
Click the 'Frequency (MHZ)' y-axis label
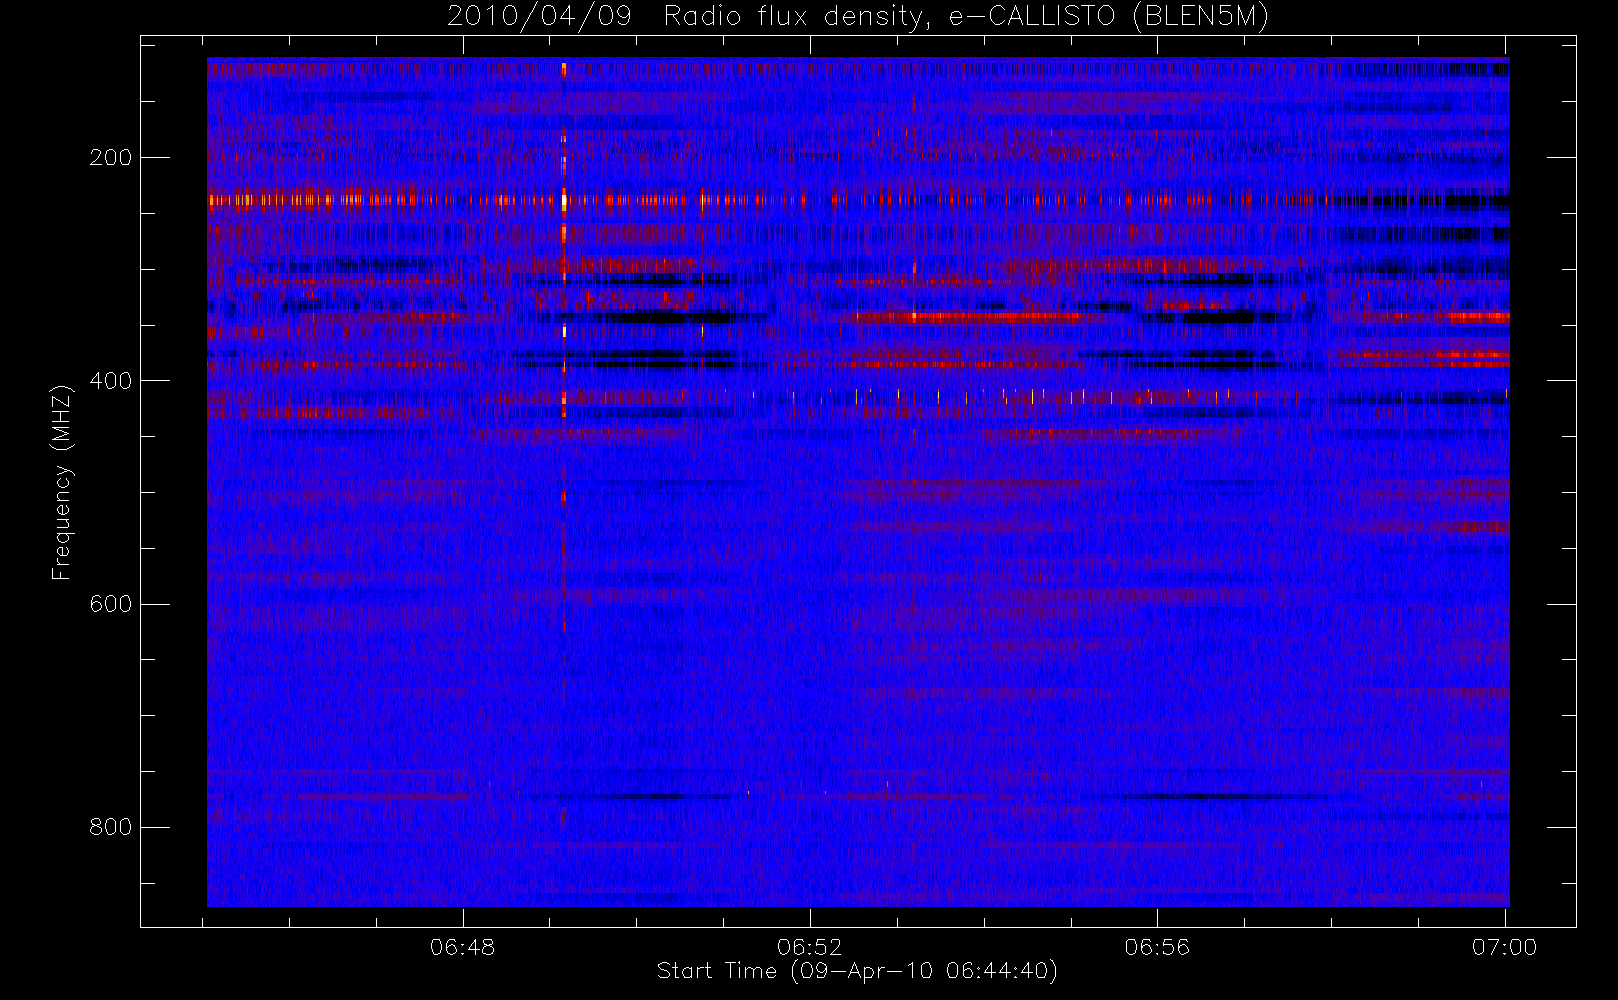click(62, 482)
